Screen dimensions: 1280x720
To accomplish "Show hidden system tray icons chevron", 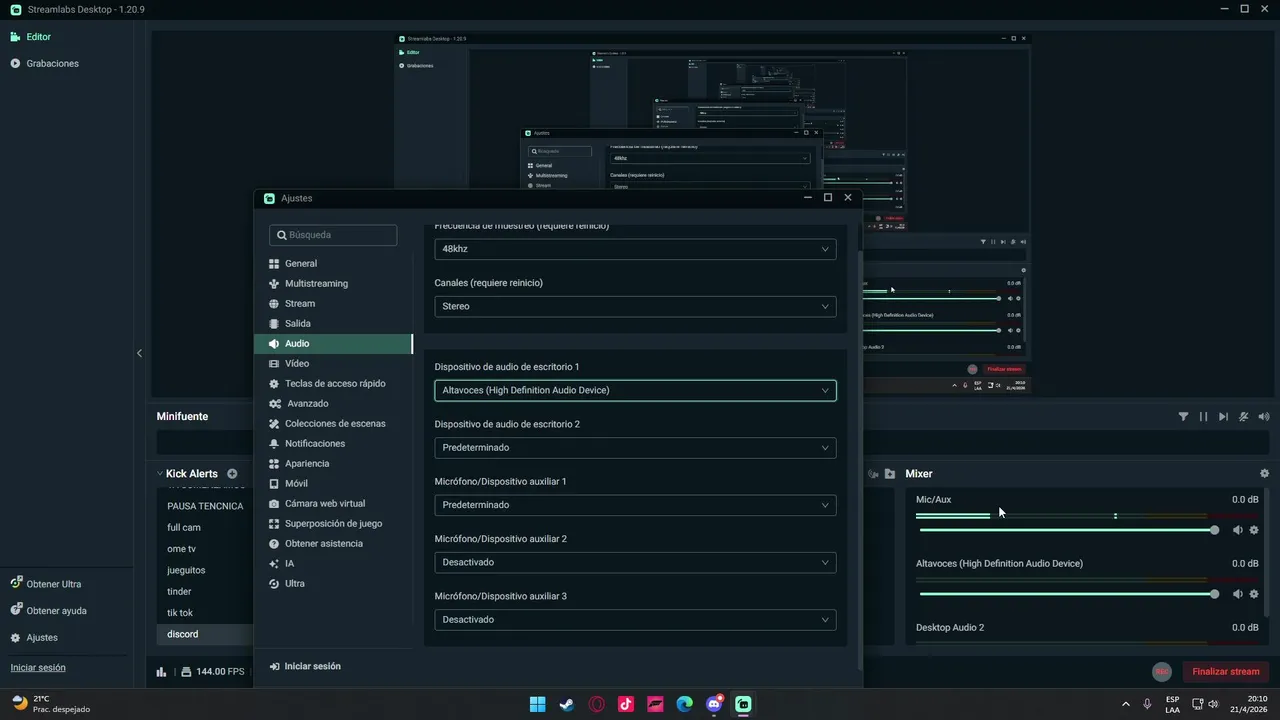I will [1125, 704].
